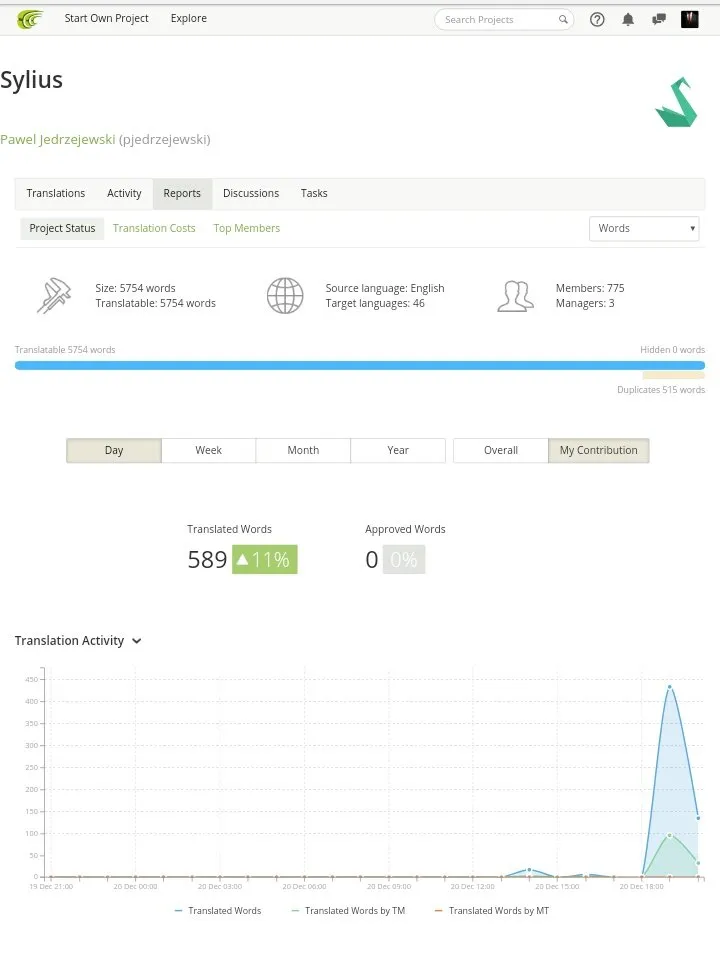Open the Tasks tab
Image resolution: width=720 pixels, height=973 pixels.
point(314,193)
